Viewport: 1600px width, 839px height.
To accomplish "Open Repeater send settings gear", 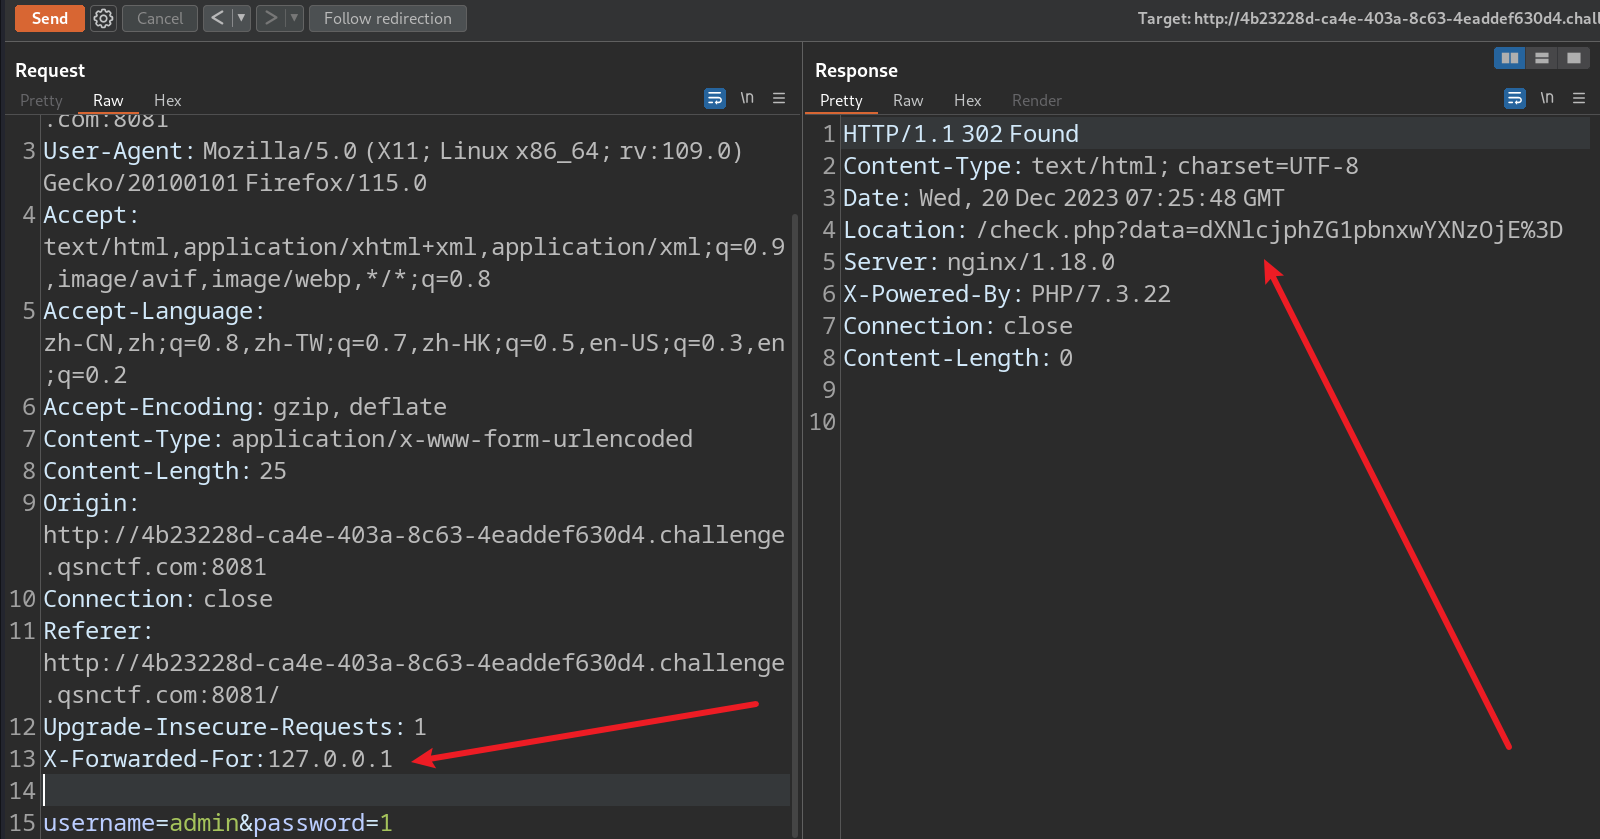I will tap(103, 18).
